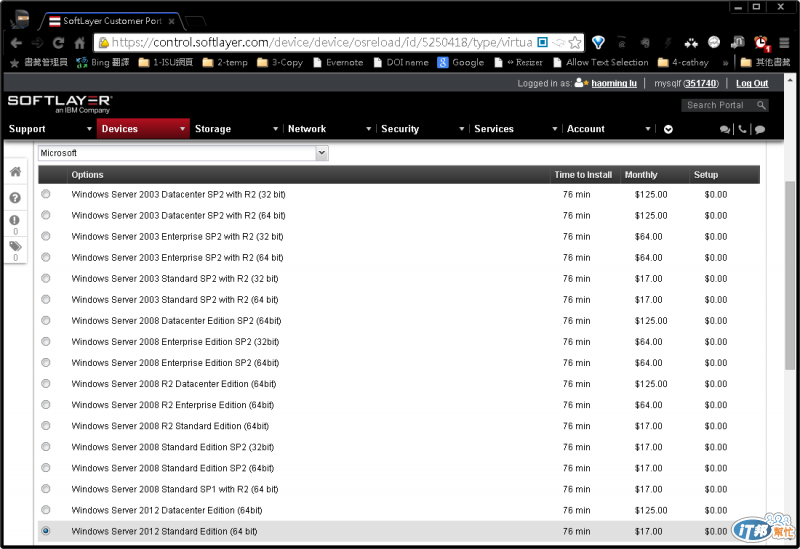
Task: Expand the Security menu arrow
Action: (x=462, y=129)
